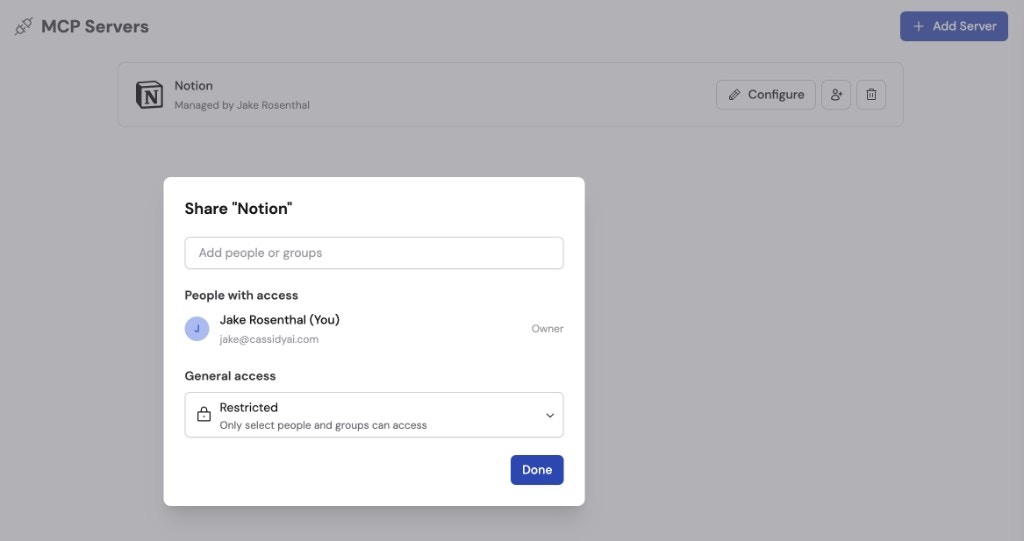The height and width of the screenshot is (541, 1024).
Task: Click the J avatar for Jake Rosenthal
Action: (x=197, y=329)
